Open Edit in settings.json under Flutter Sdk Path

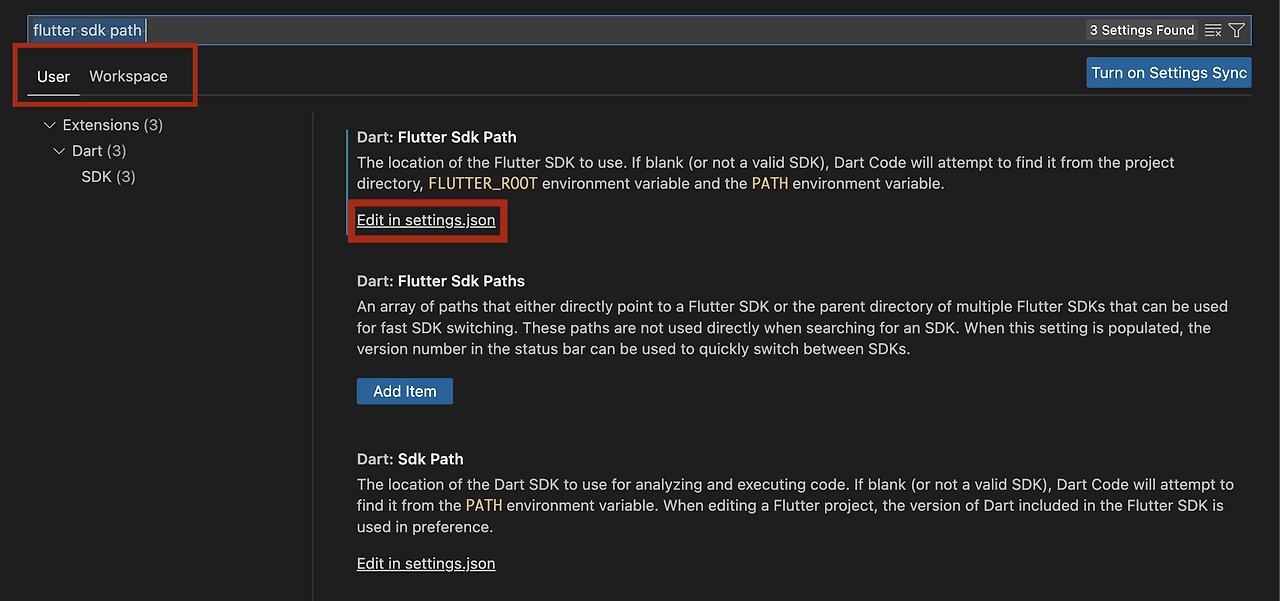pos(426,220)
